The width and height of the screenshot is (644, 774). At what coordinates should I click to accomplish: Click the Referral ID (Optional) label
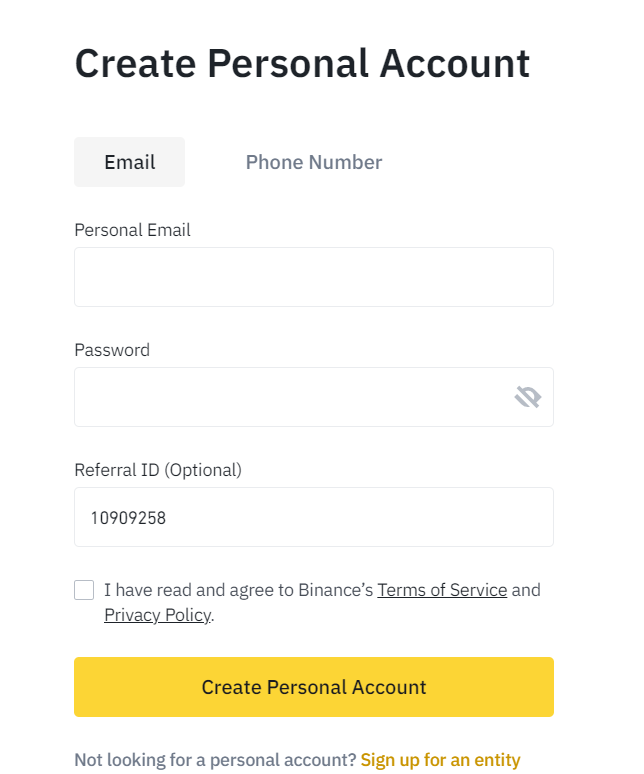coord(158,470)
